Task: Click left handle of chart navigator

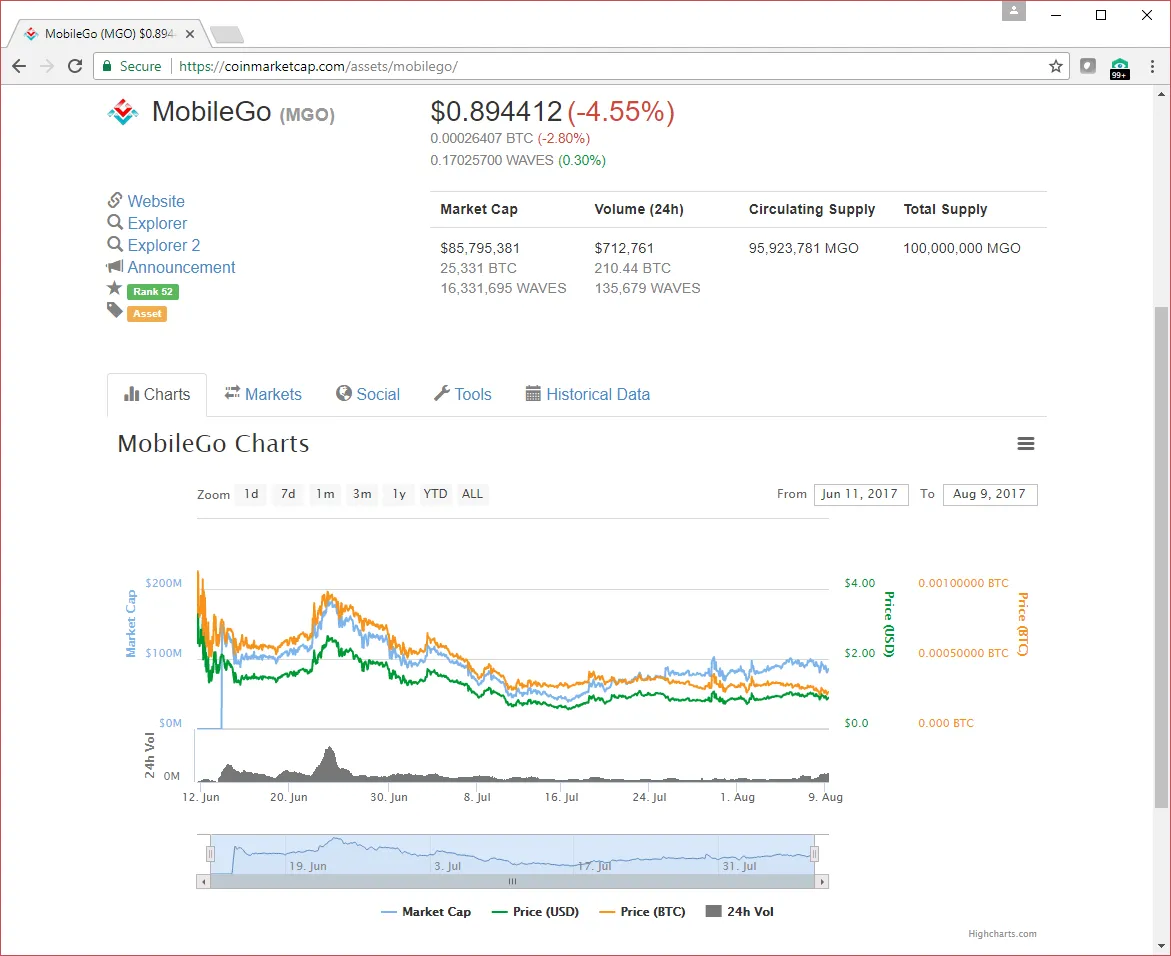Action: [x=211, y=854]
